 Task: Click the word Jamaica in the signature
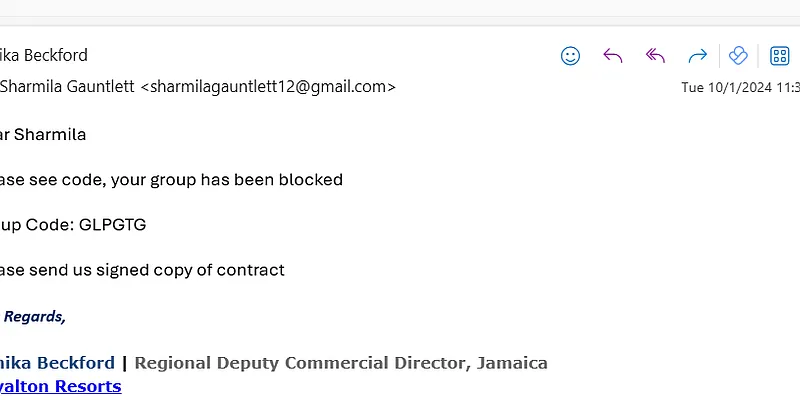tap(510, 362)
